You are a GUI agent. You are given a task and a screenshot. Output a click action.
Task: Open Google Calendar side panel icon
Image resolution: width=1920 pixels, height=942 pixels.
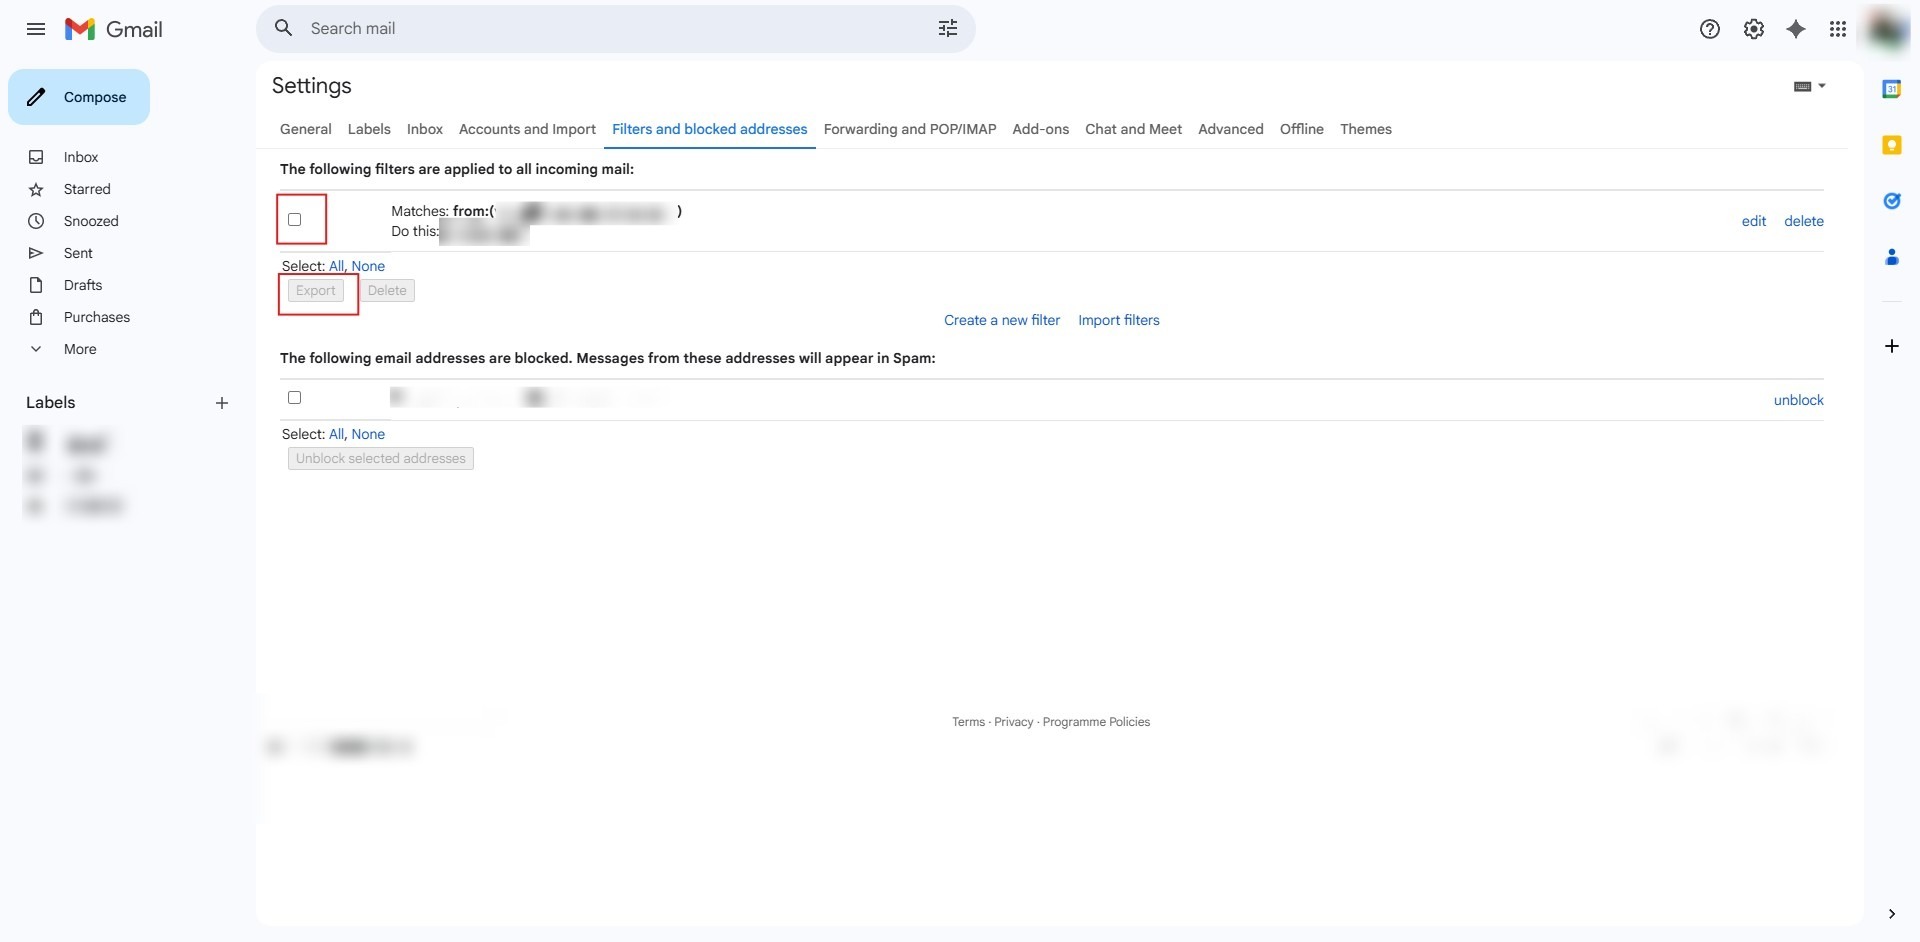[1891, 89]
